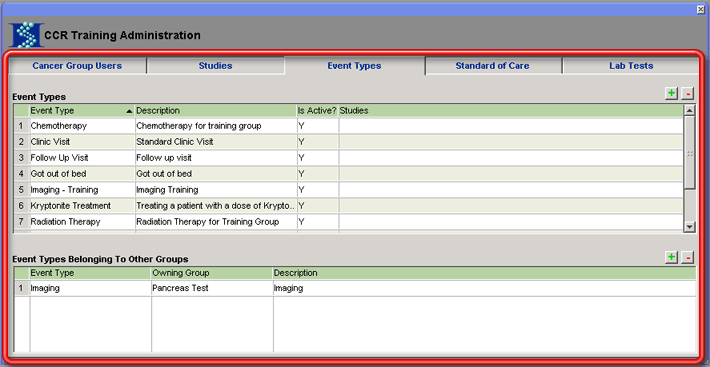710x367 pixels.
Task: Switch to the Cancer Group Users tab
Action: (x=77, y=66)
